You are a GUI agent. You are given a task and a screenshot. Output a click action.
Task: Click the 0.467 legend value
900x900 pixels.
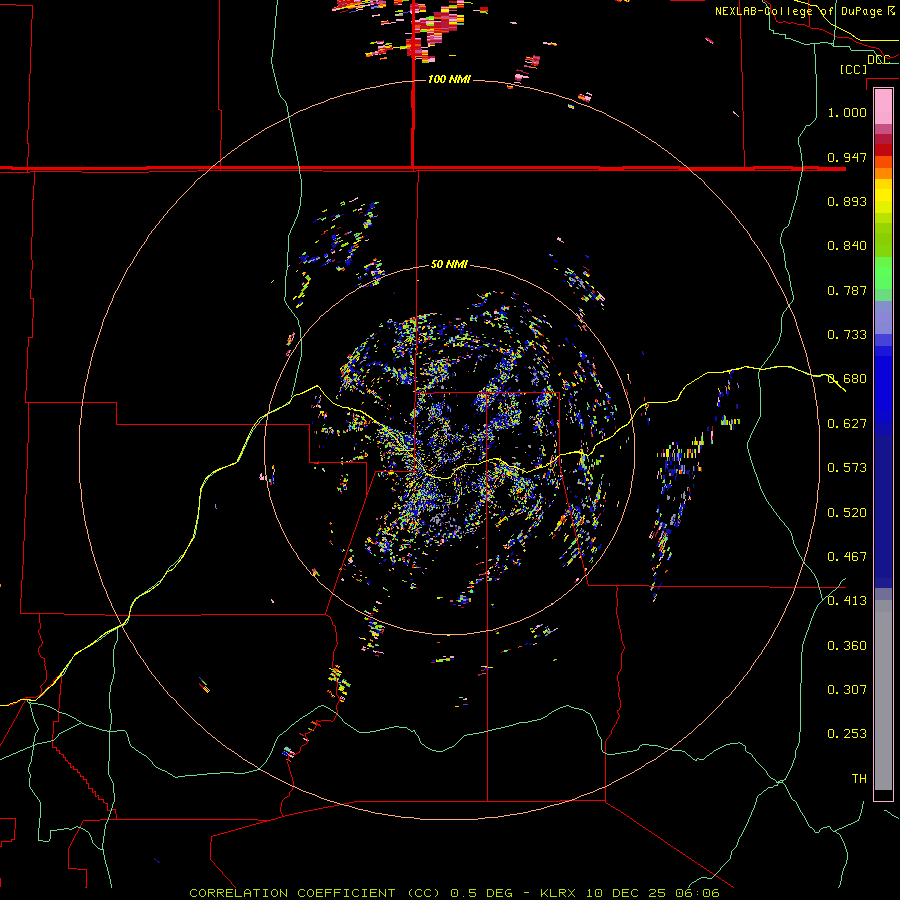847,557
